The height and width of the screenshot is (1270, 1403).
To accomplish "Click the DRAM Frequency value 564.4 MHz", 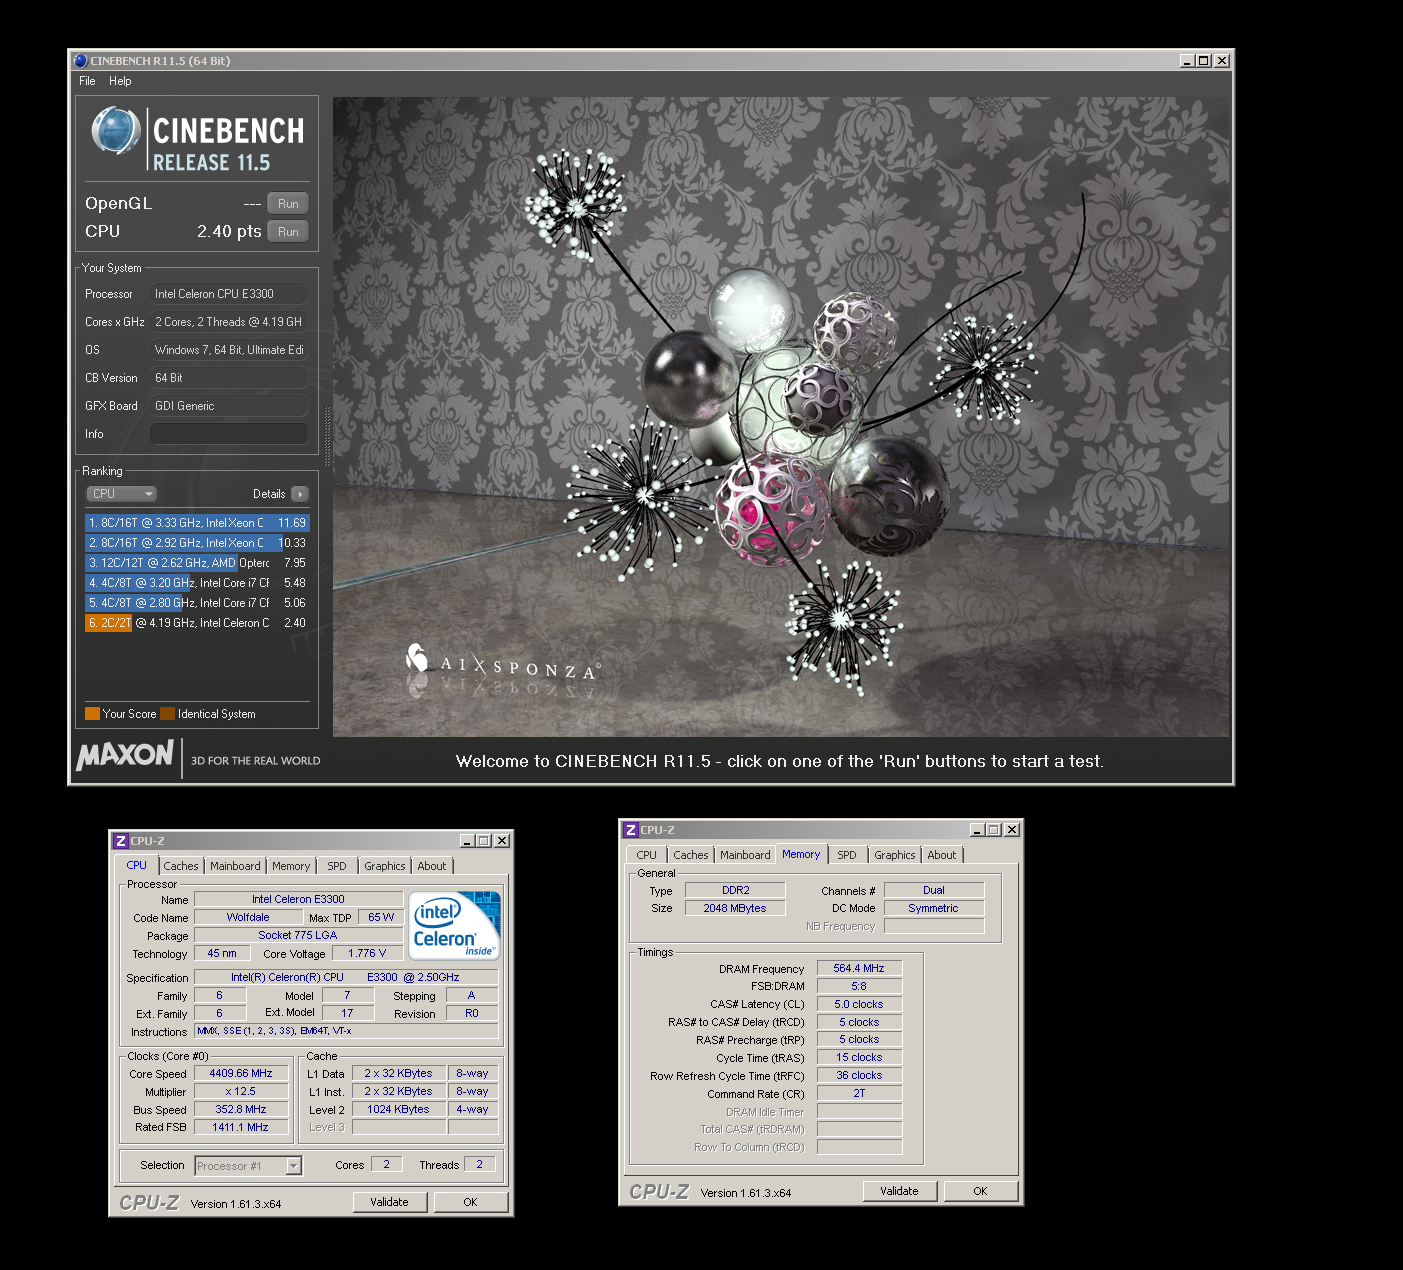I will 860,968.
